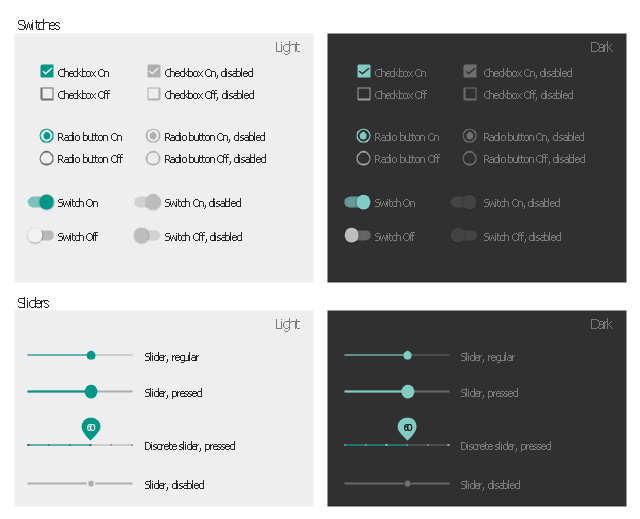This screenshot has height=519, width=640.
Task: Disable the dark theme 'Switch On' toggle
Action: [358, 202]
